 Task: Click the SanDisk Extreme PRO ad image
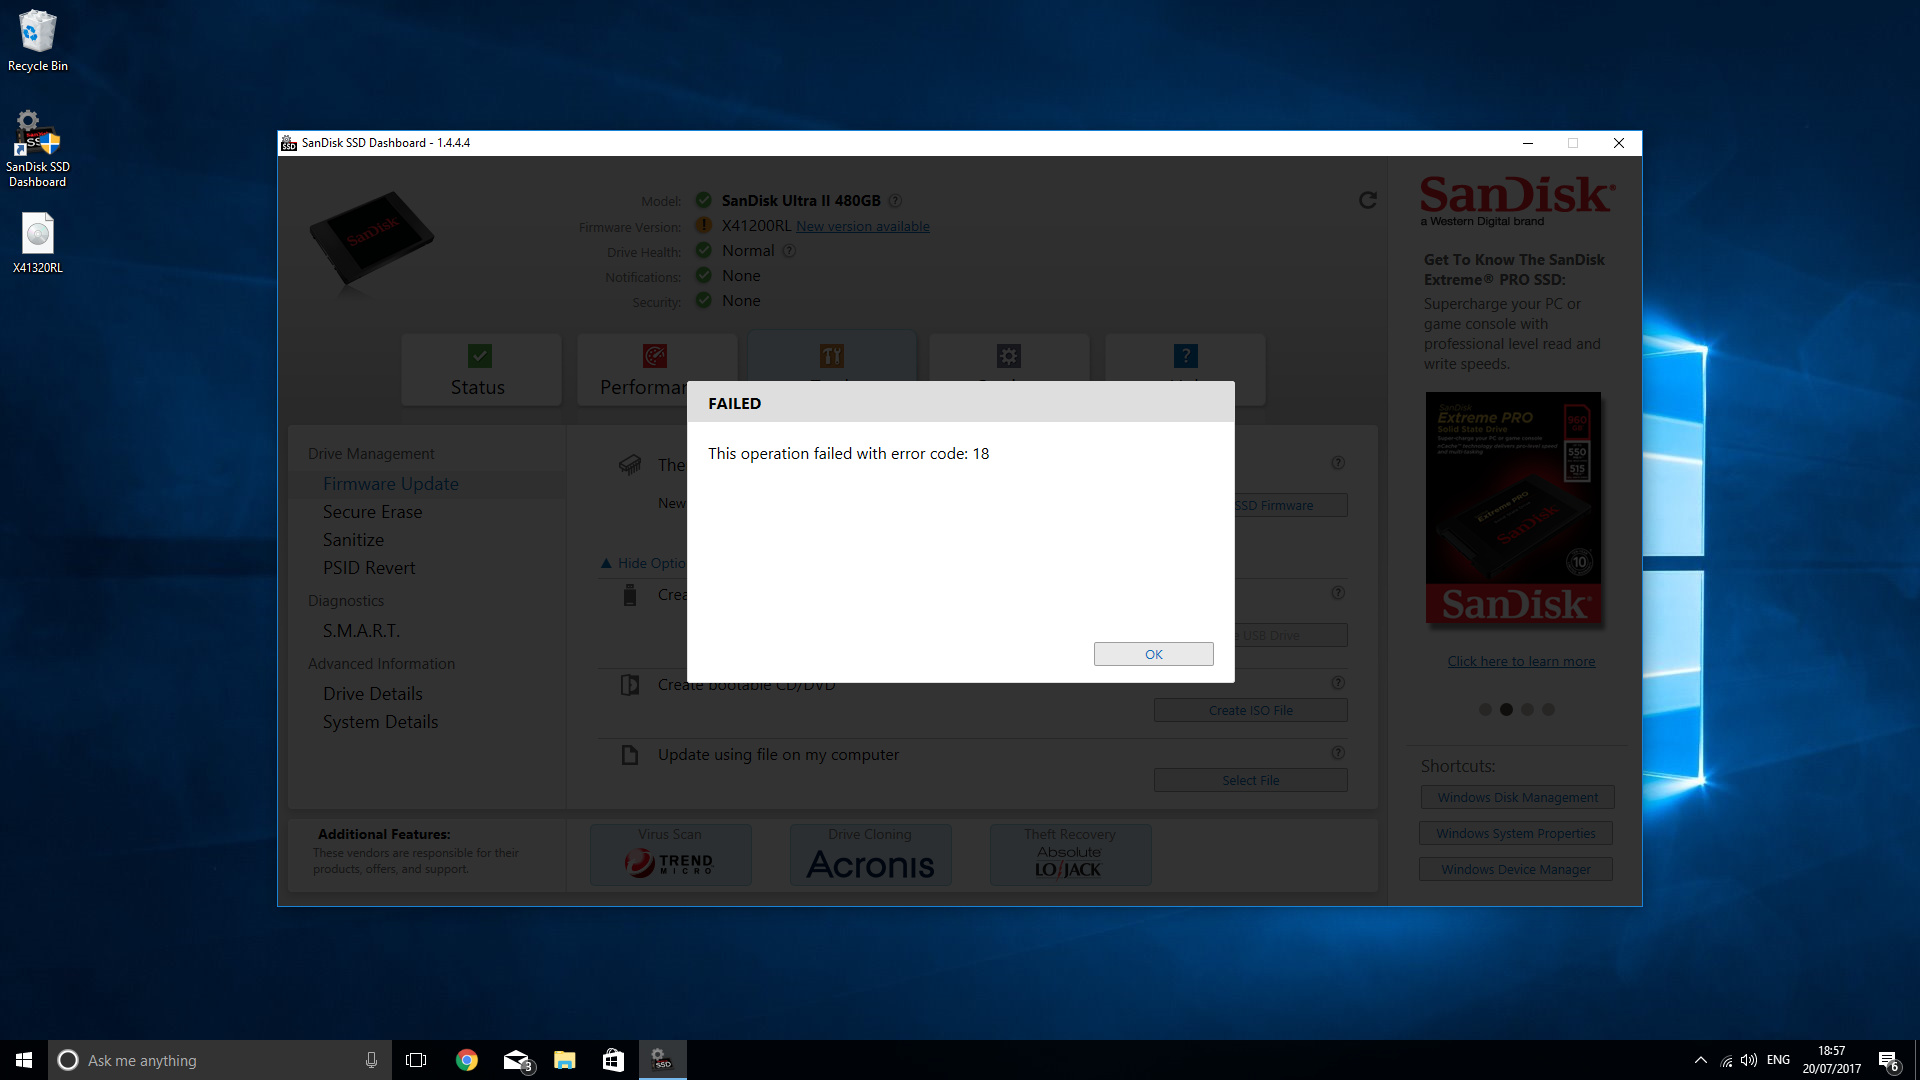coord(1513,509)
